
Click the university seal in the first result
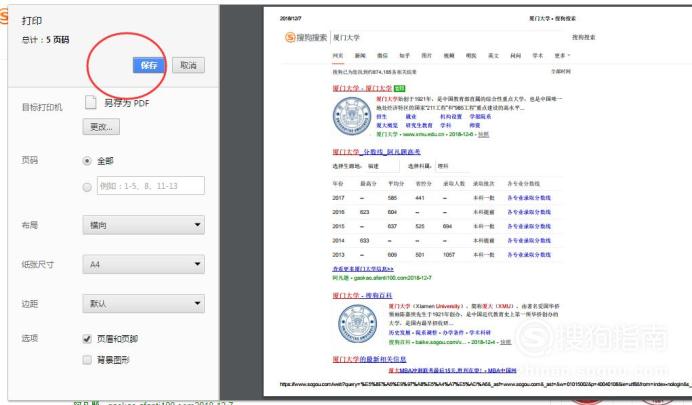coord(352,116)
